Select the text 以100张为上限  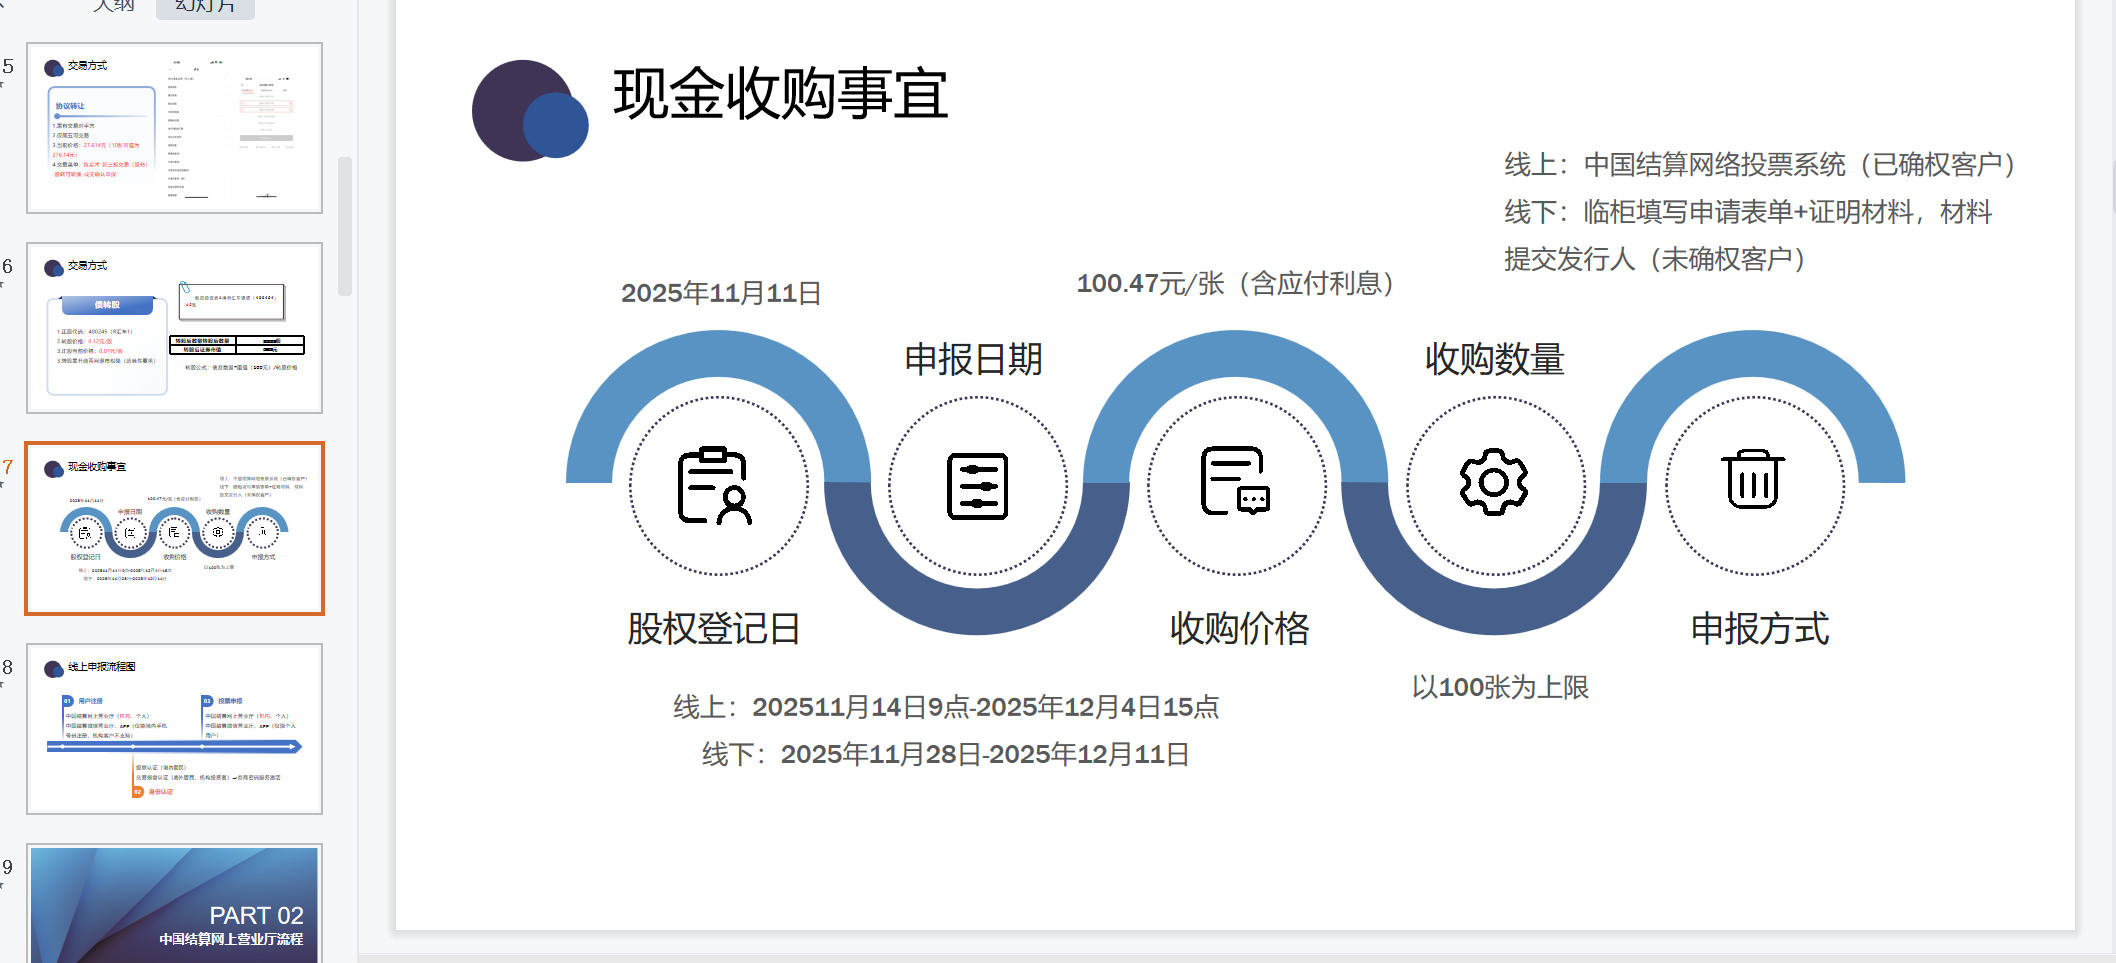(x=1500, y=688)
